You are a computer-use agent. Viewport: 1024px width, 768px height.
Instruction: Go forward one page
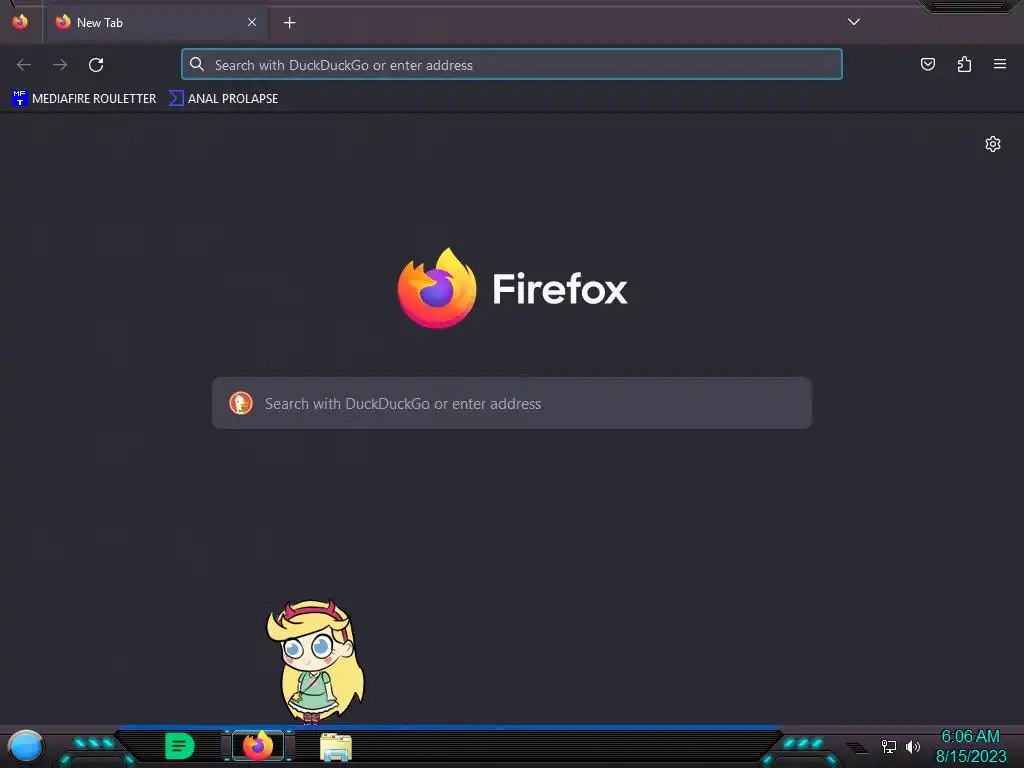pyautogui.click(x=60, y=65)
